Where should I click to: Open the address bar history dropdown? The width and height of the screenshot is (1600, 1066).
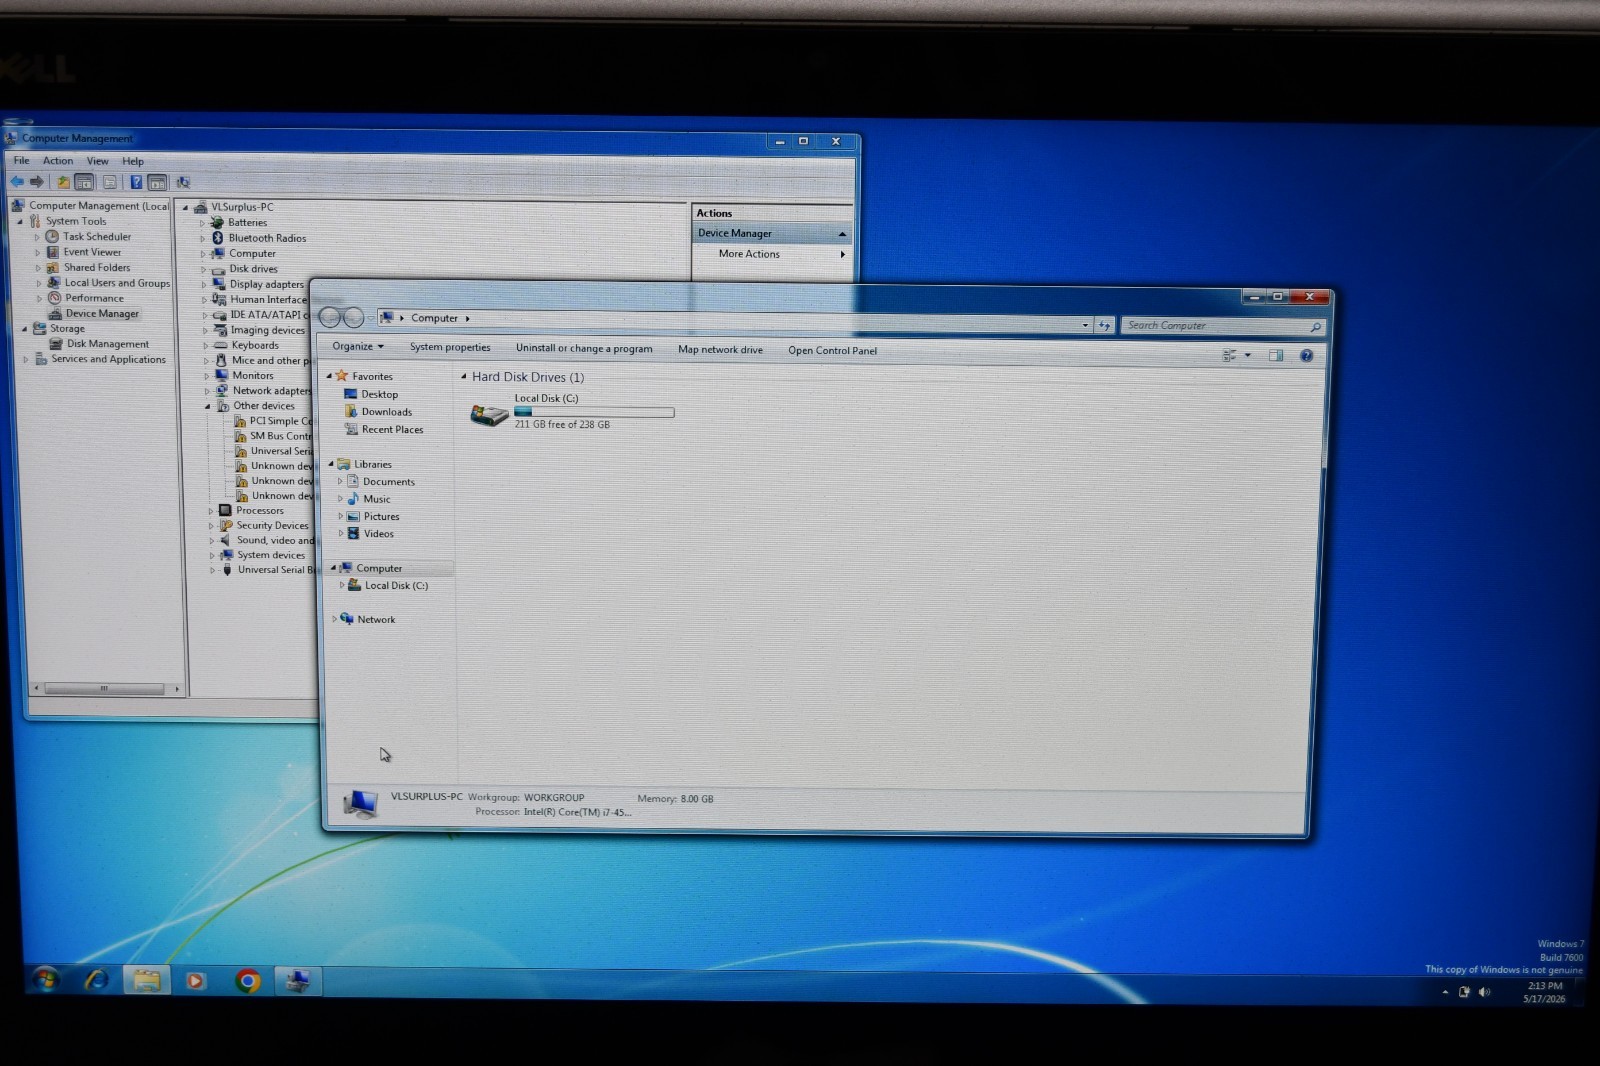[x=1085, y=325]
